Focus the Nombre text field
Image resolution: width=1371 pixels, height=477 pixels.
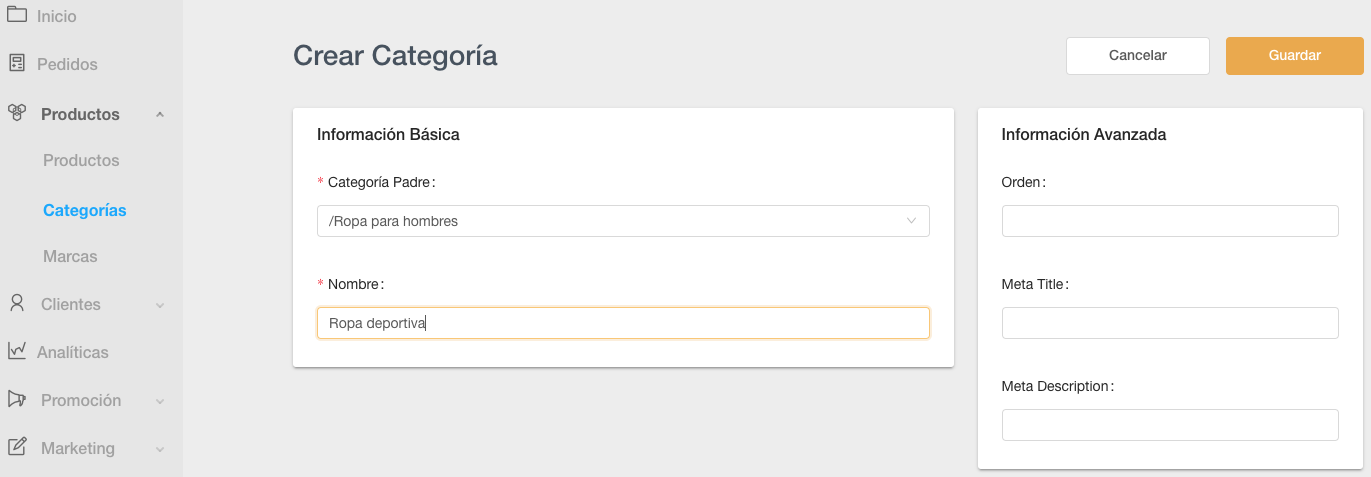pos(622,323)
